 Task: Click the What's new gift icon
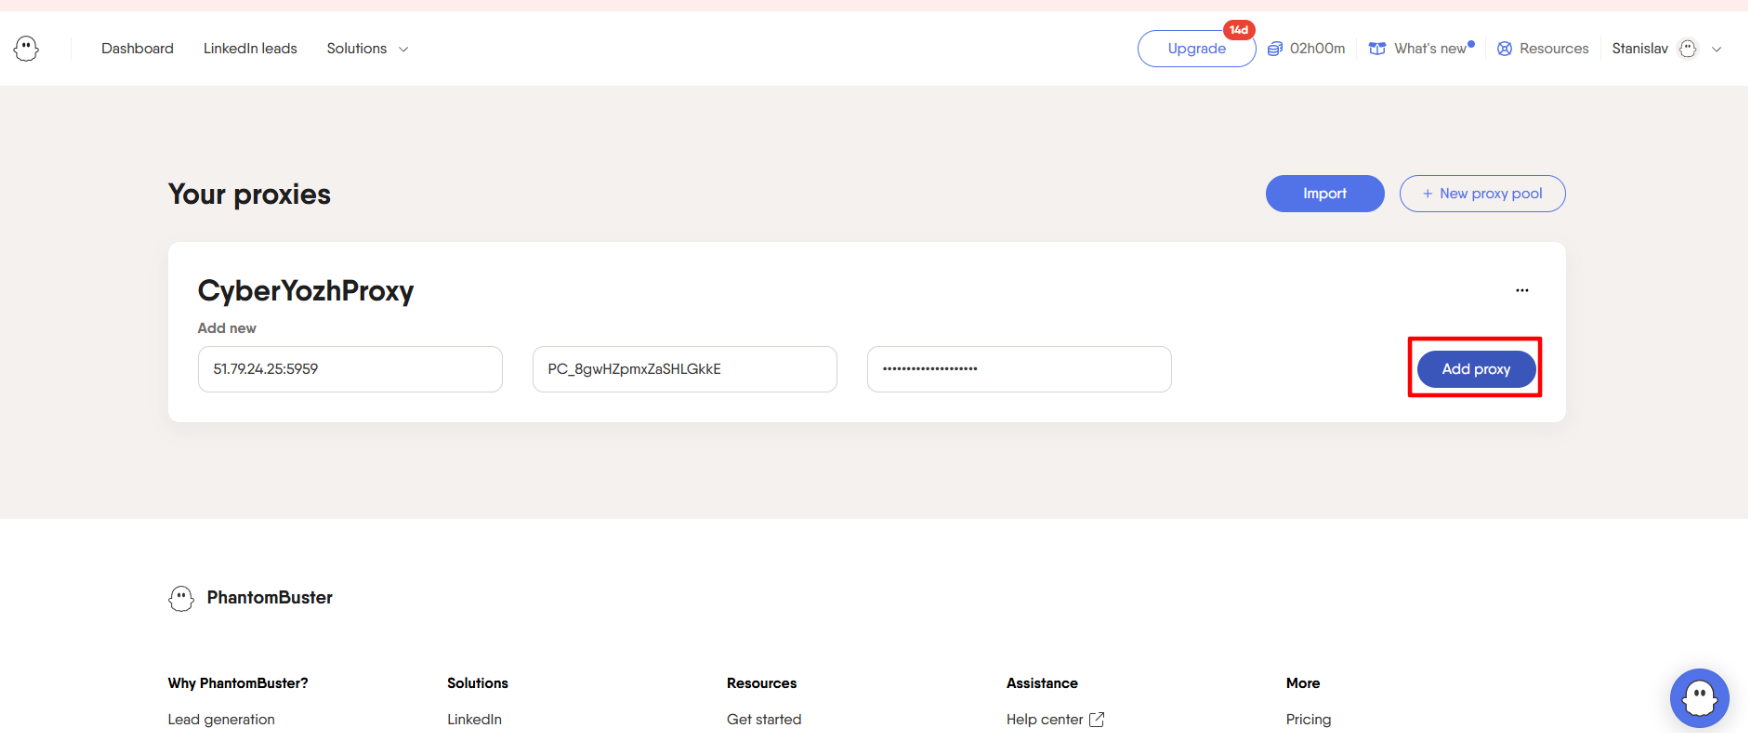tap(1377, 49)
